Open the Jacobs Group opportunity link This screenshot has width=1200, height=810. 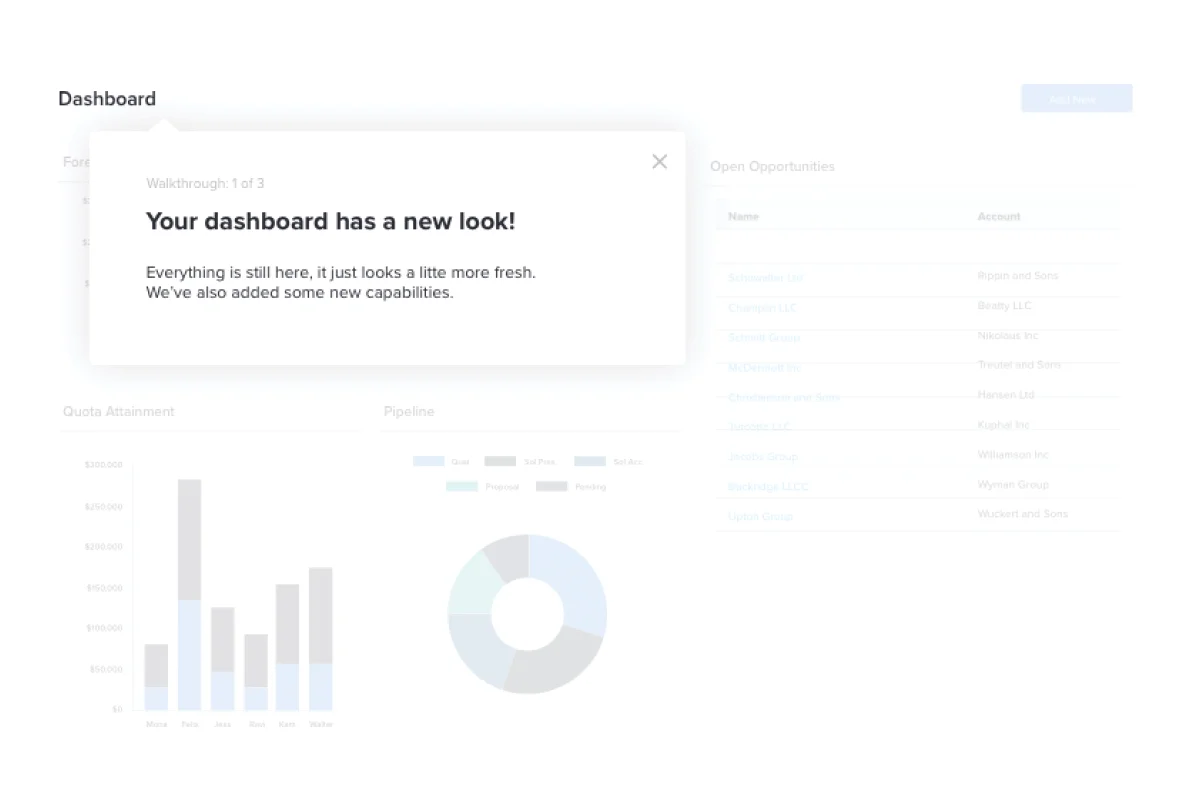pyautogui.click(x=763, y=457)
